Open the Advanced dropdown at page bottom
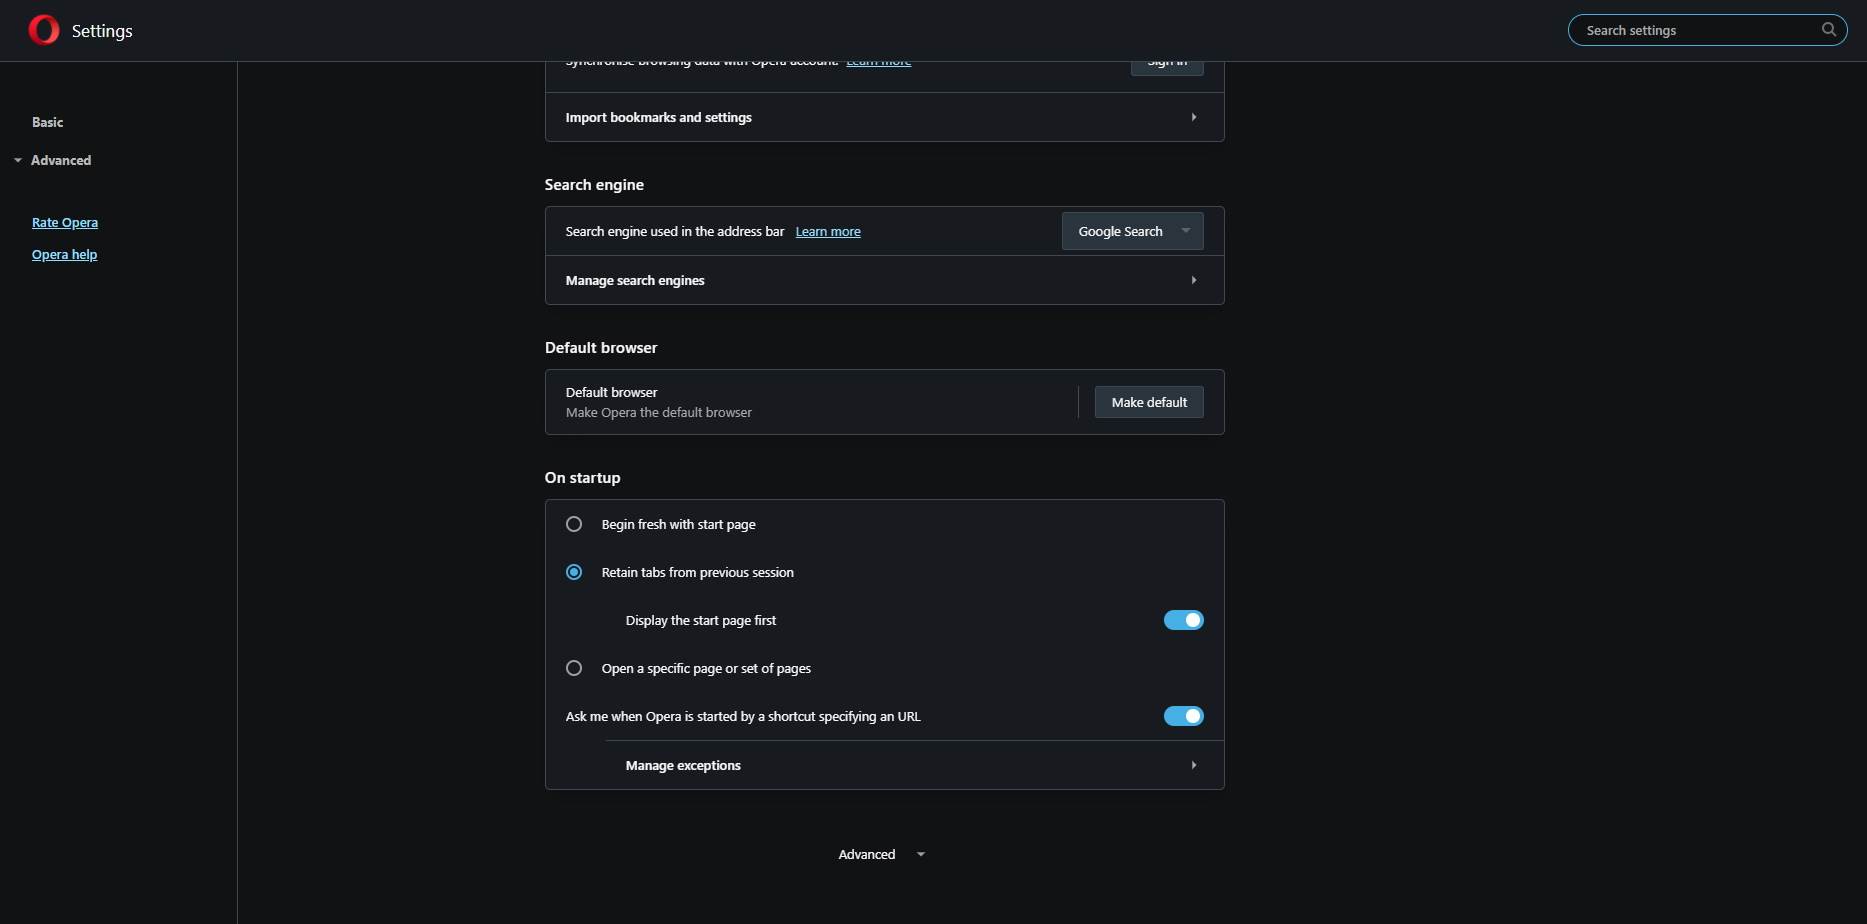 (x=881, y=854)
